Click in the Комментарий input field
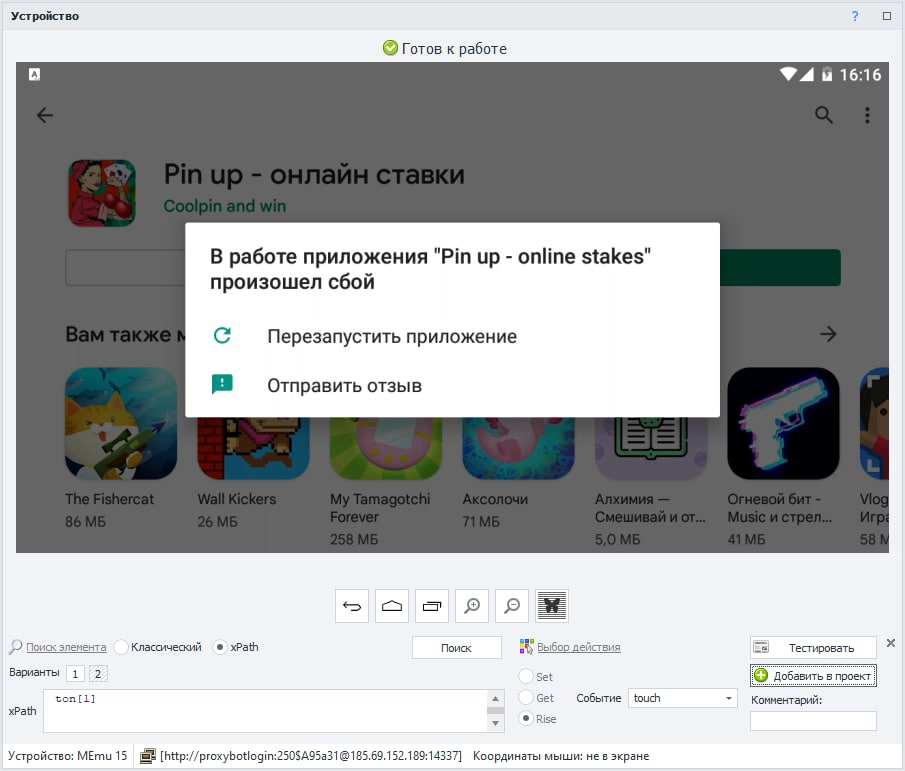The width and height of the screenshot is (905, 771). coord(813,721)
